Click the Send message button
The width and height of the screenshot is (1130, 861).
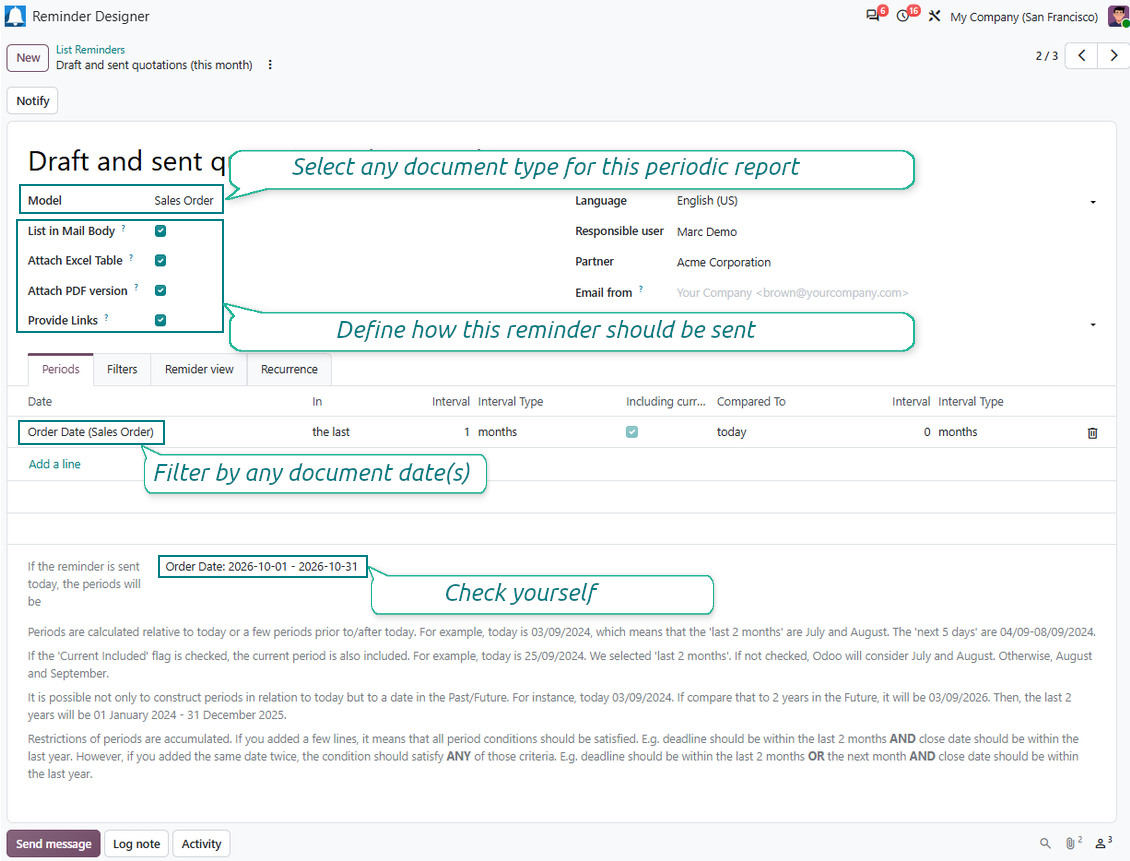[x=53, y=844]
